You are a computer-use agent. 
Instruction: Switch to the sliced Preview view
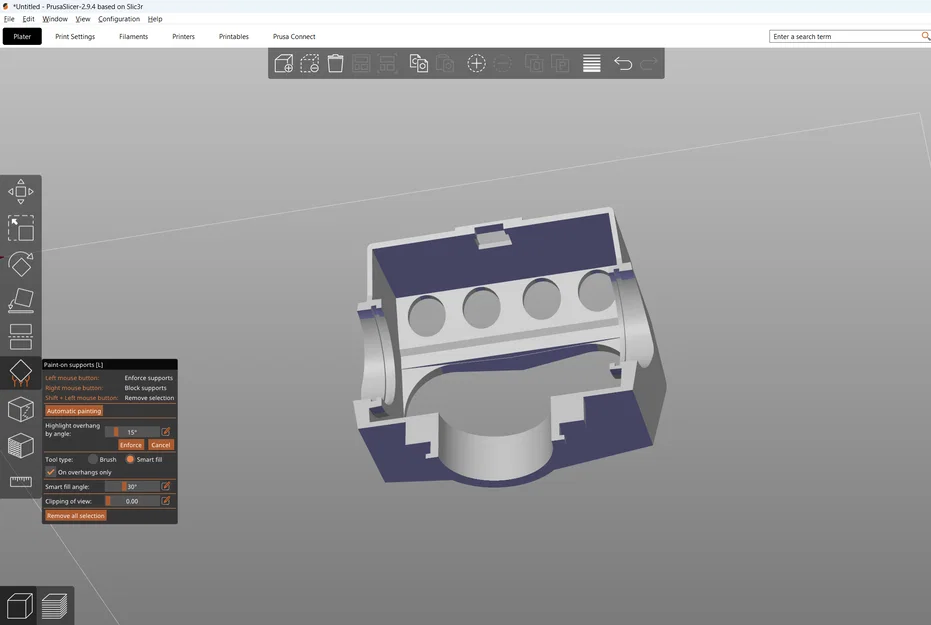pyautogui.click(x=55, y=606)
